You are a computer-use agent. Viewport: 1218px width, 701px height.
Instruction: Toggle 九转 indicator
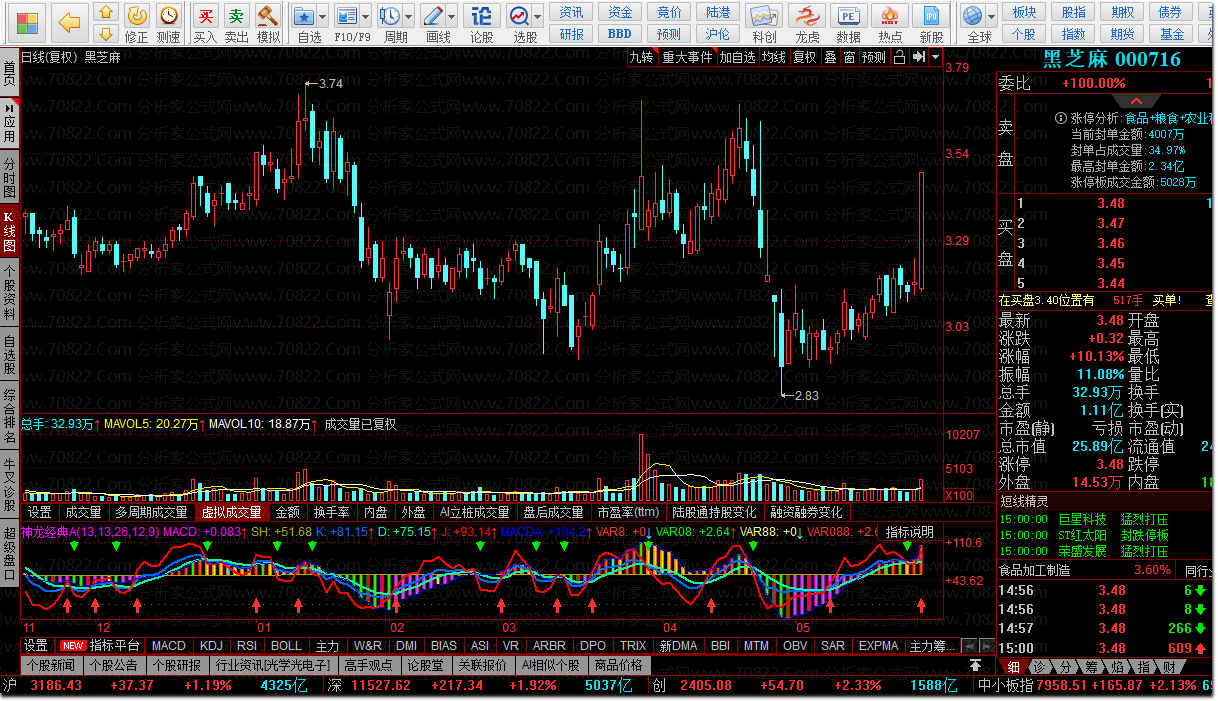click(641, 57)
